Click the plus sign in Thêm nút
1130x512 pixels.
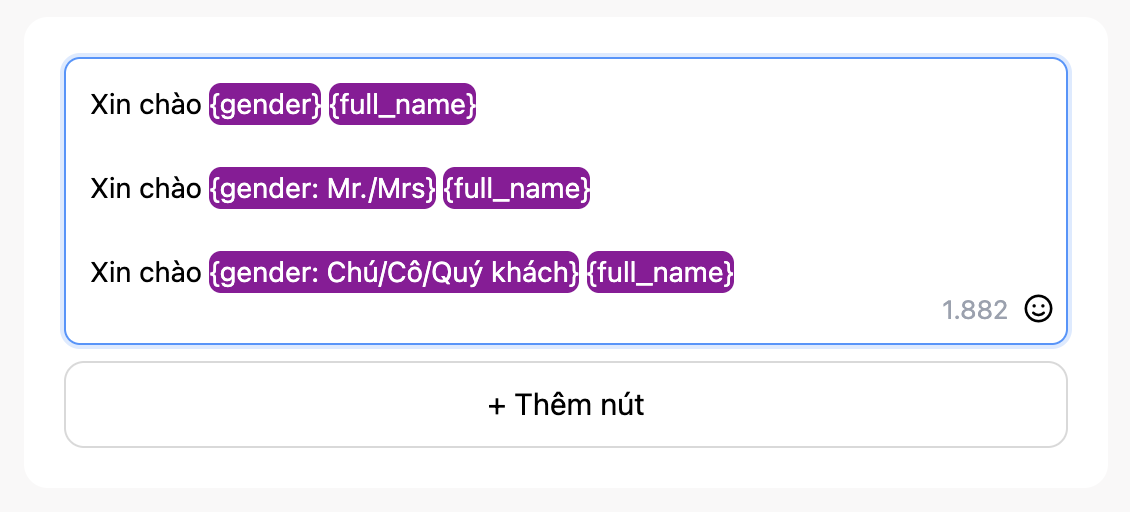click(x=497, y=405)
